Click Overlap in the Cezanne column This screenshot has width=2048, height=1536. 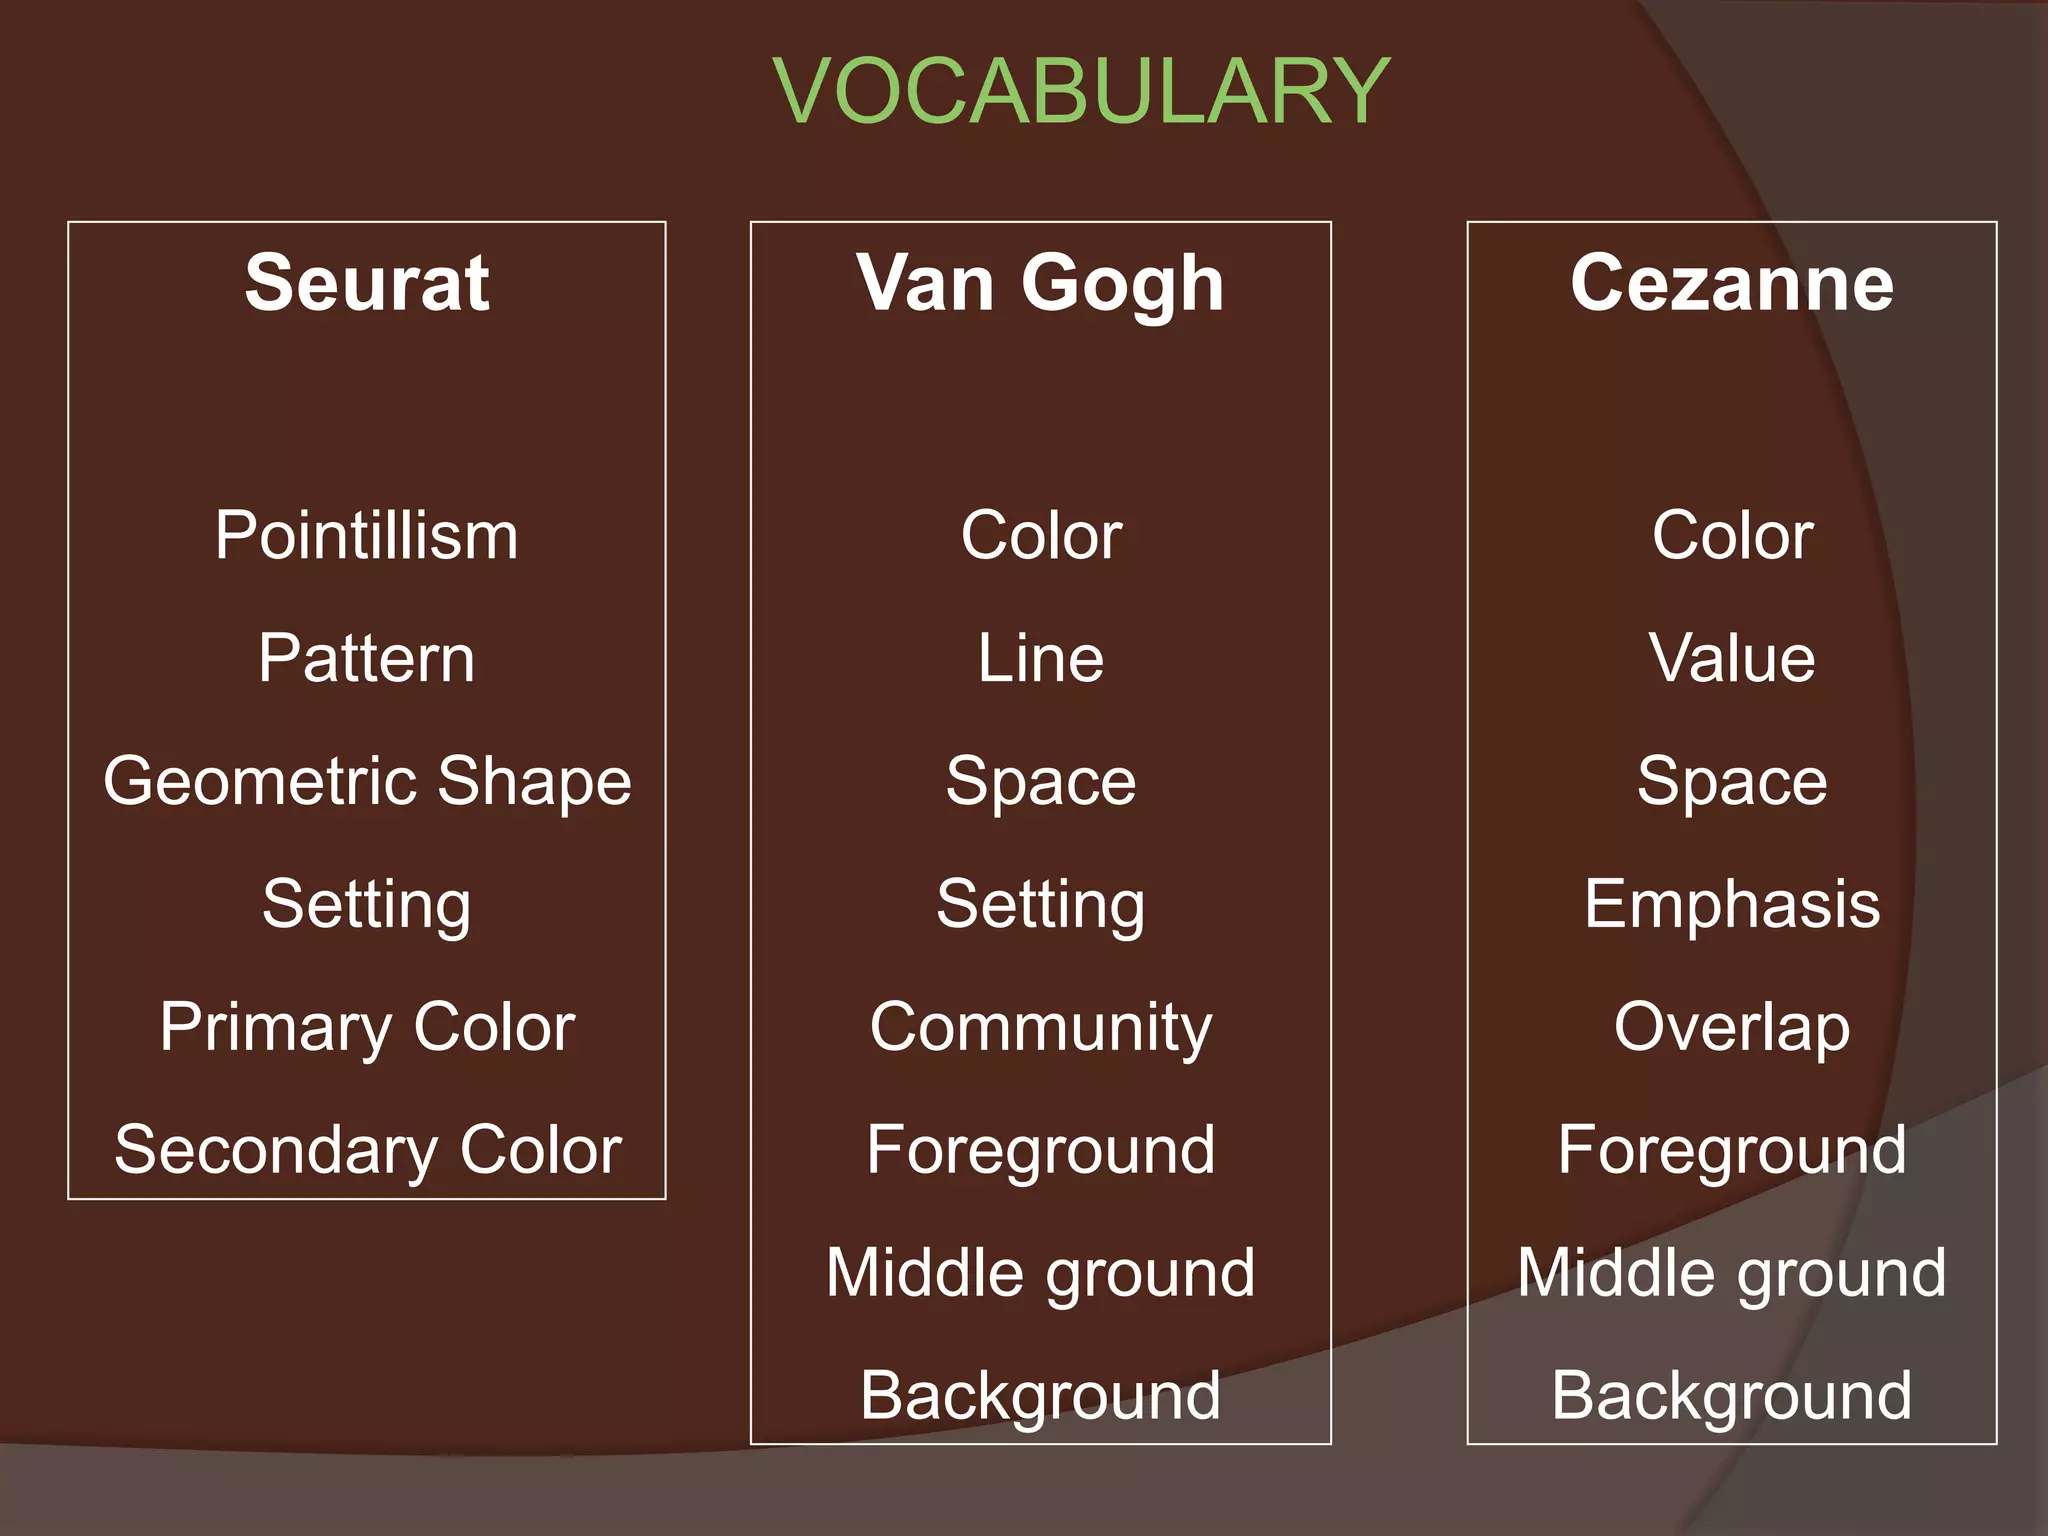tap(1731, 1029)
